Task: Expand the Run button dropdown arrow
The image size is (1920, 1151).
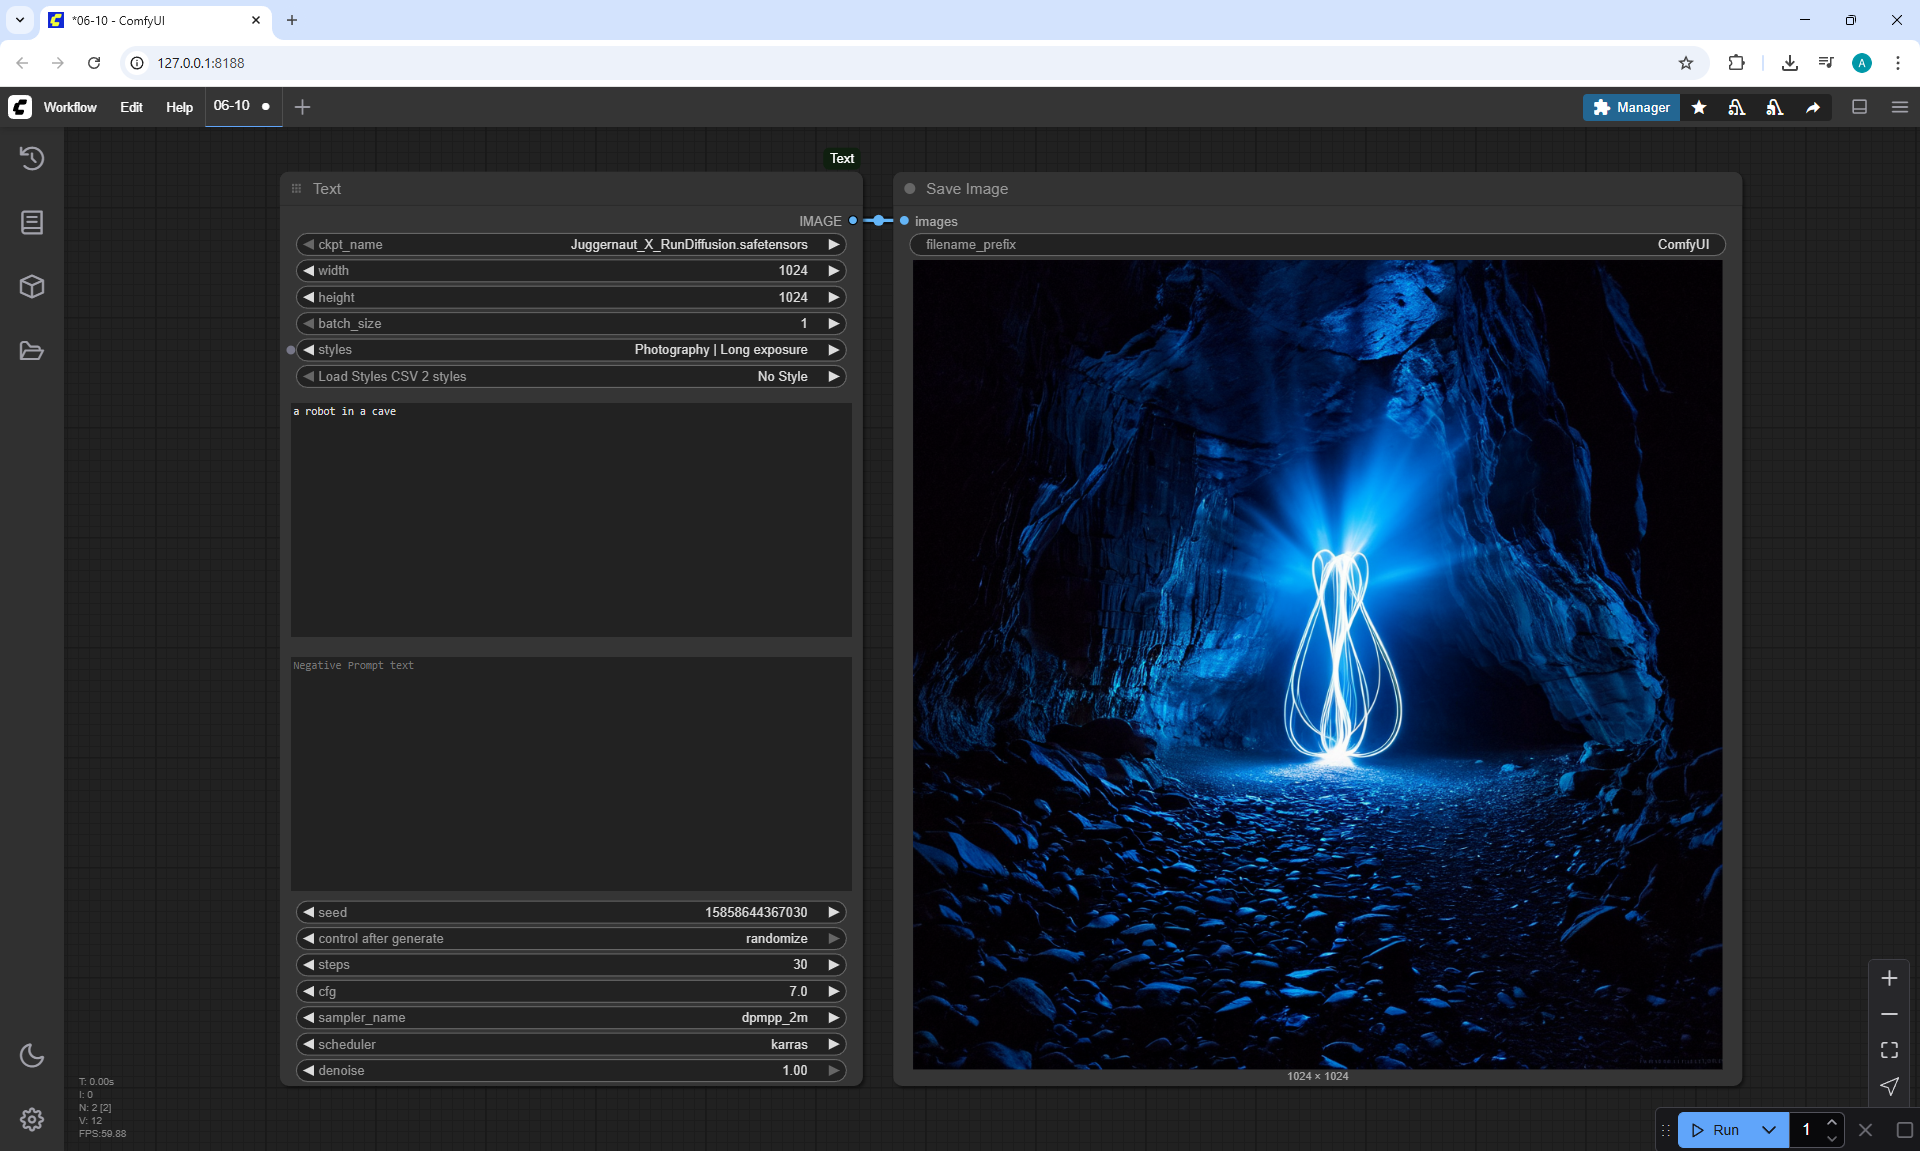Action: (1769, 1130)
